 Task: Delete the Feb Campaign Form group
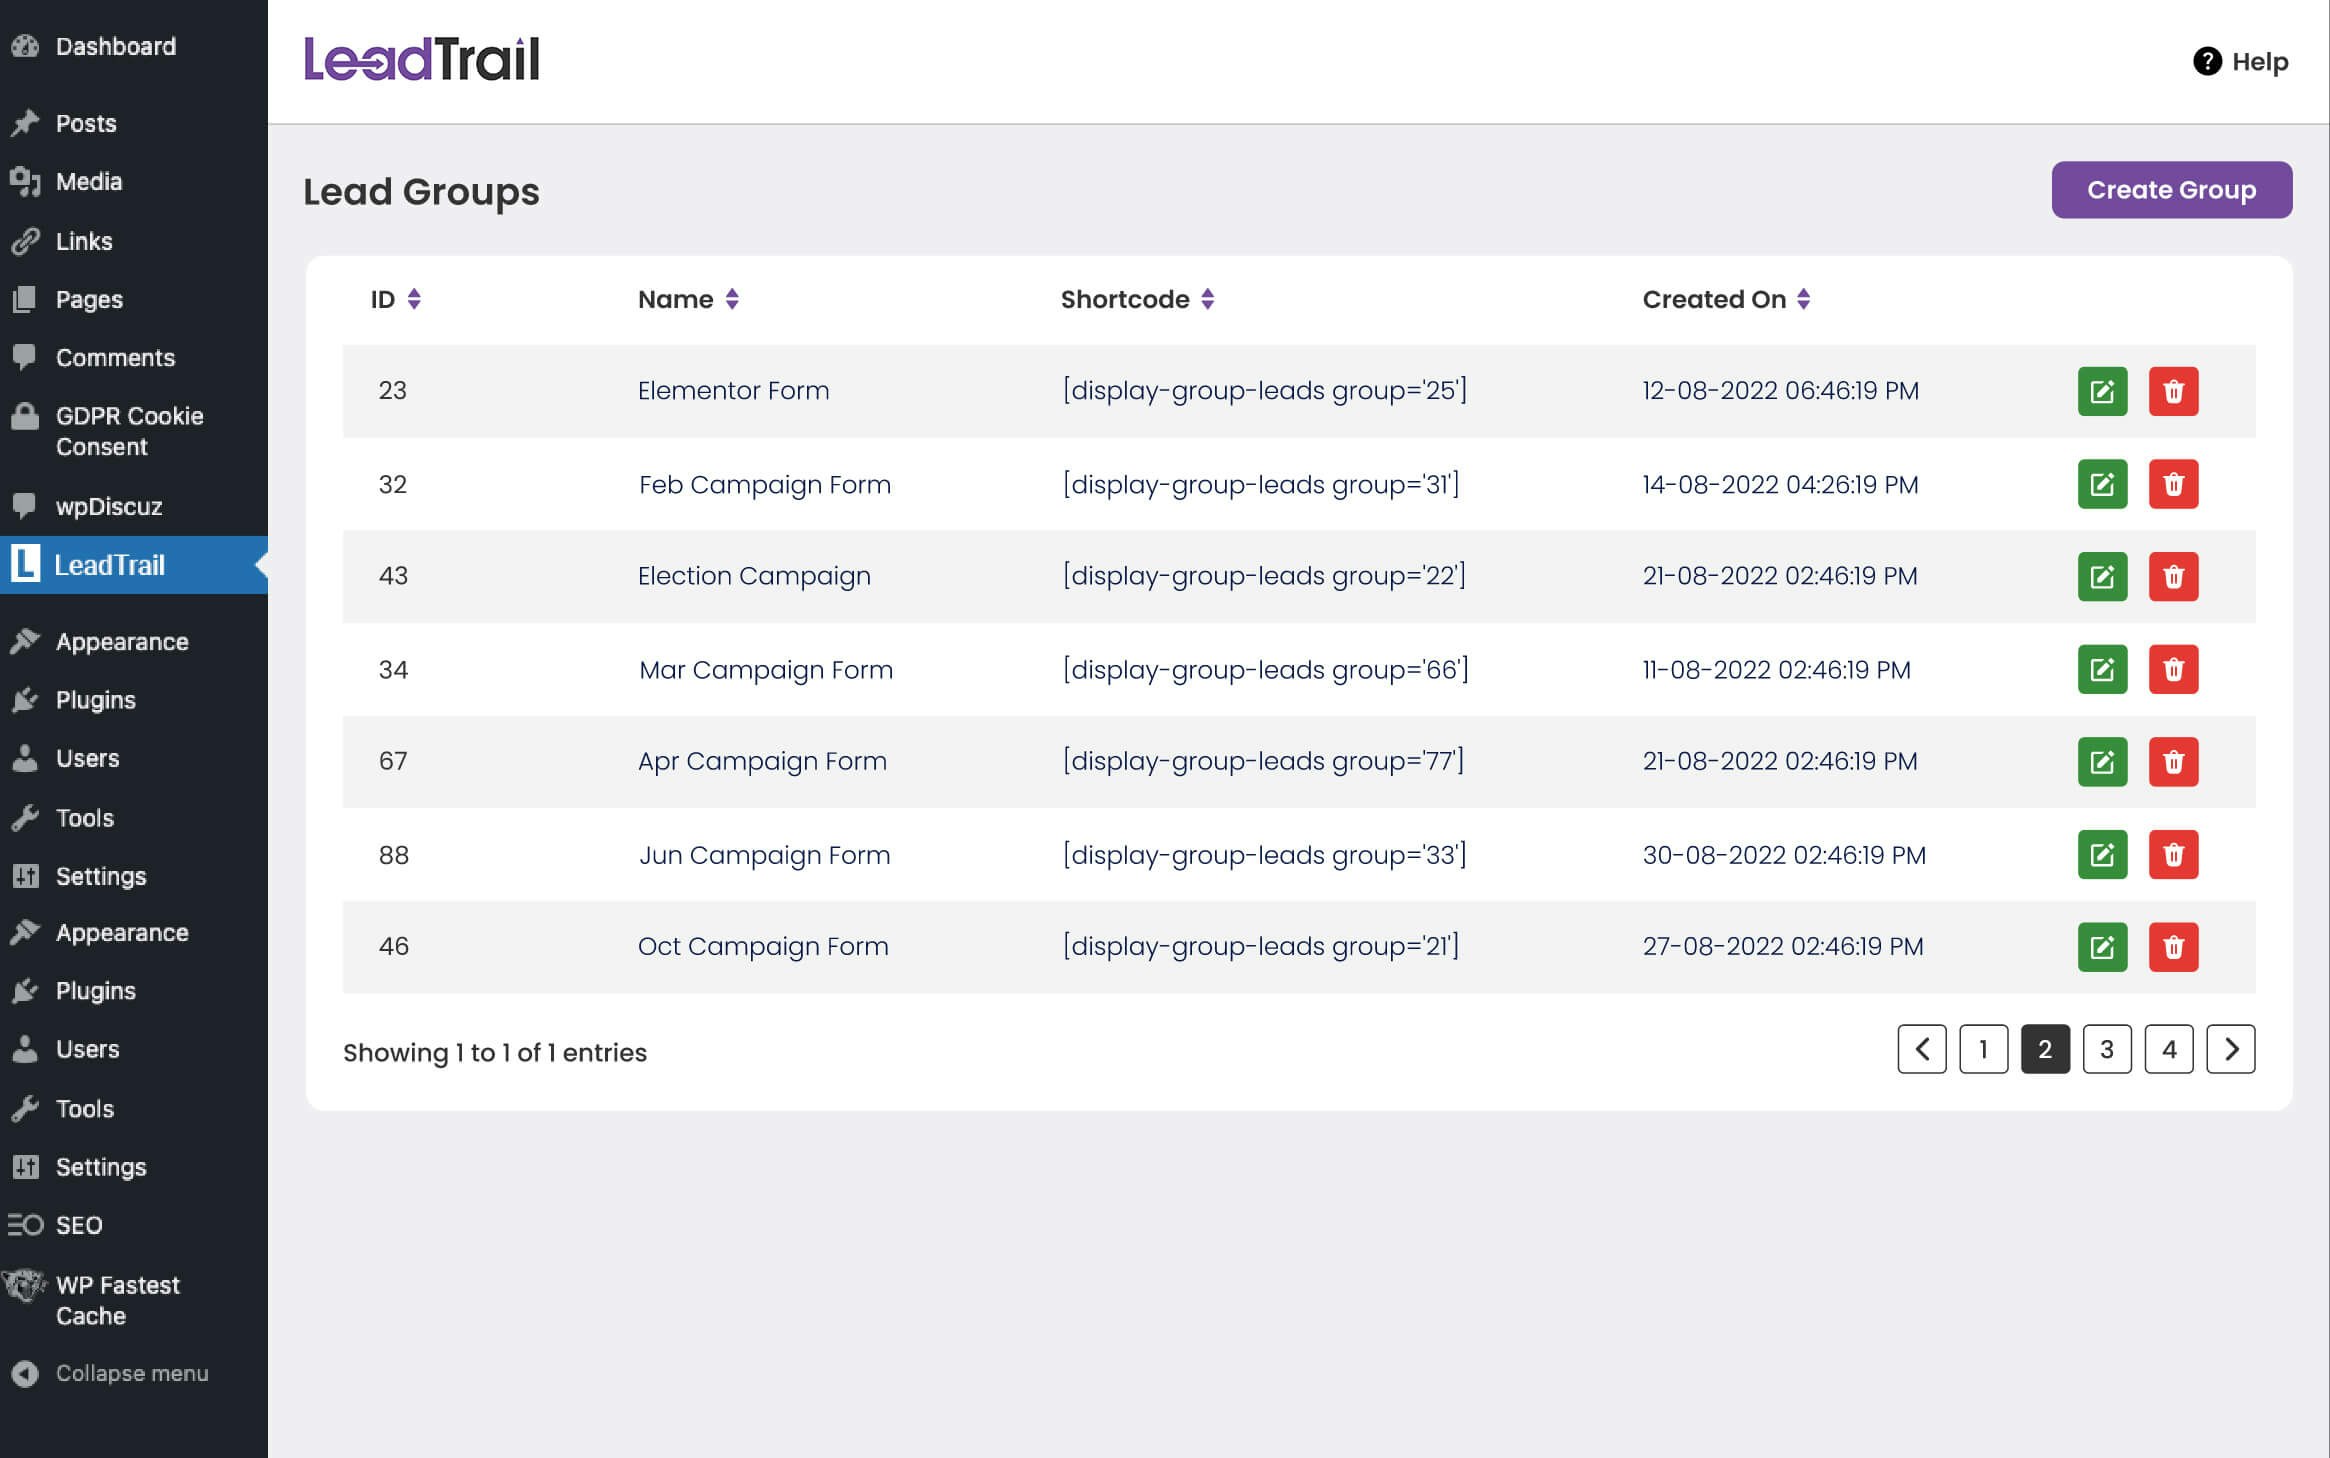coord(2173,484)
